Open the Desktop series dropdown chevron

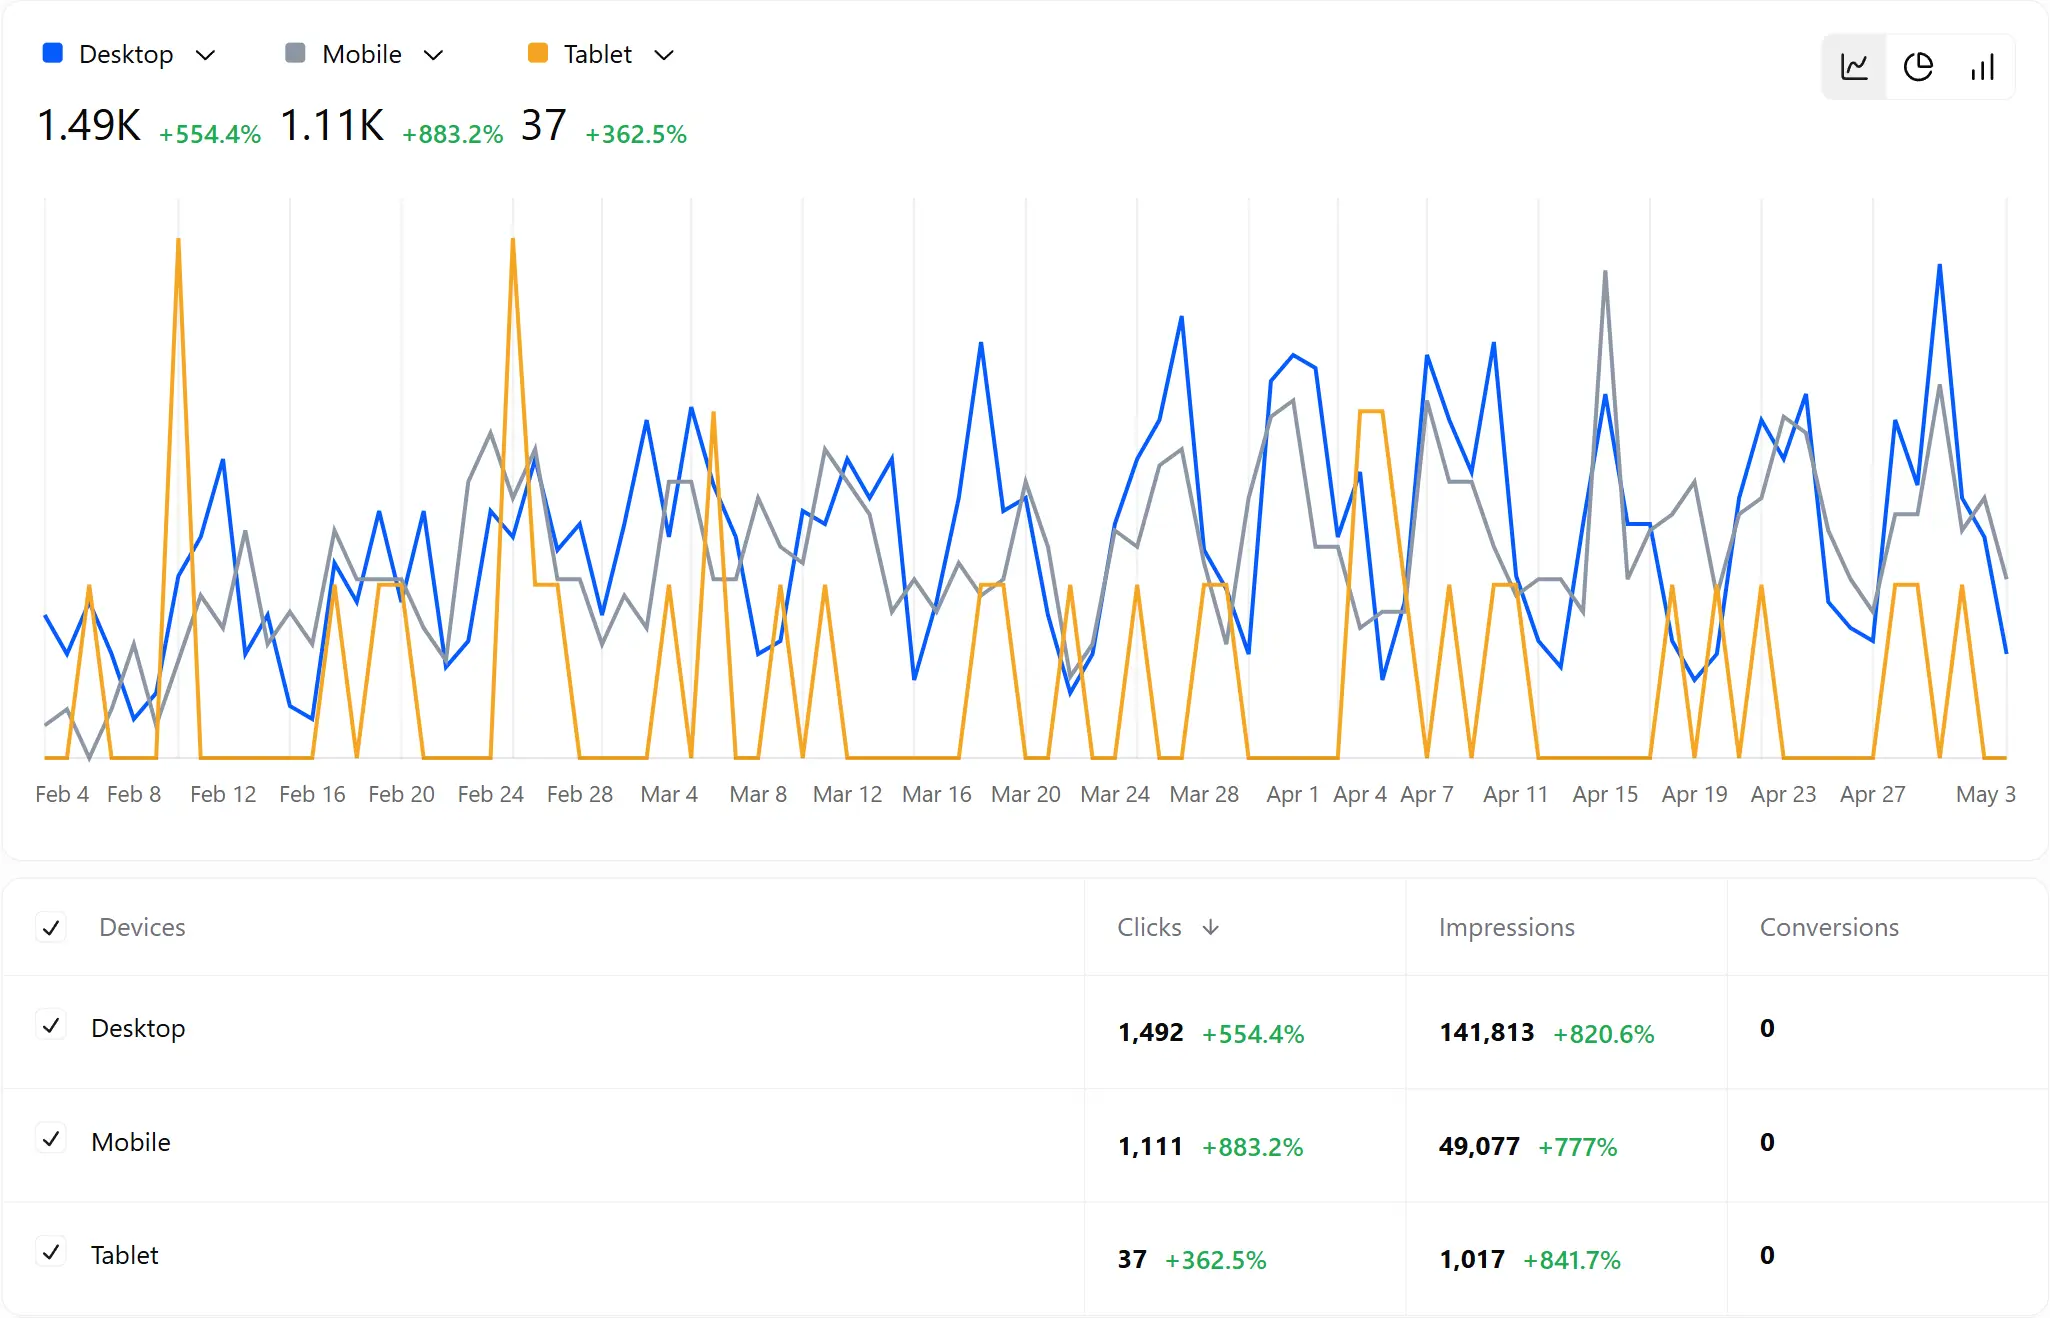point(206,55)
